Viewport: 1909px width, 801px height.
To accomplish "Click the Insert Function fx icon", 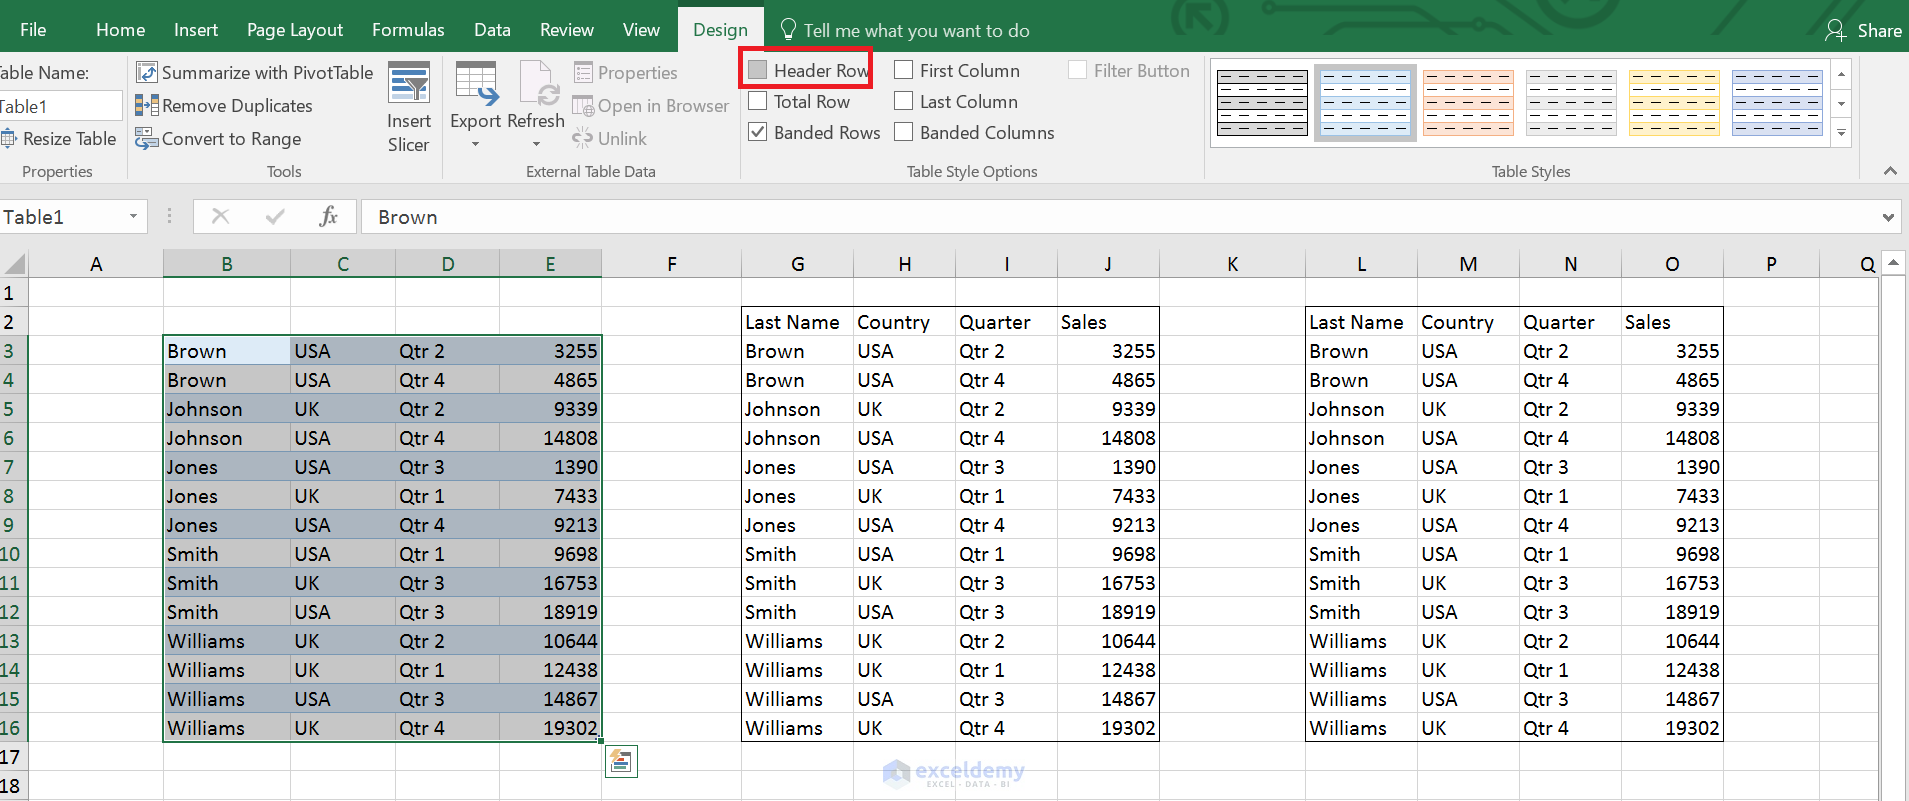I will [x=328, y=217].
